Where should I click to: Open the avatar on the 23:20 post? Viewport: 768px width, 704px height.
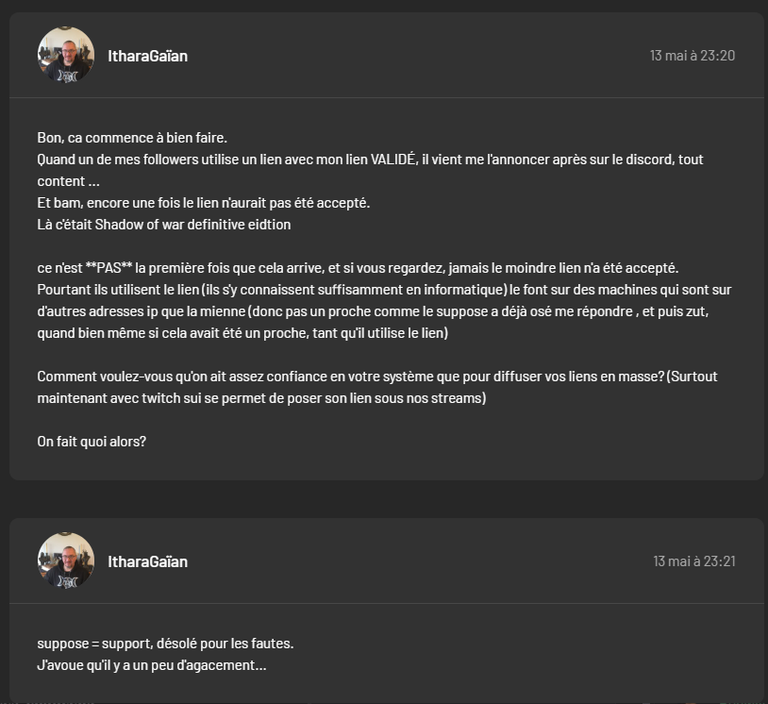66,55
